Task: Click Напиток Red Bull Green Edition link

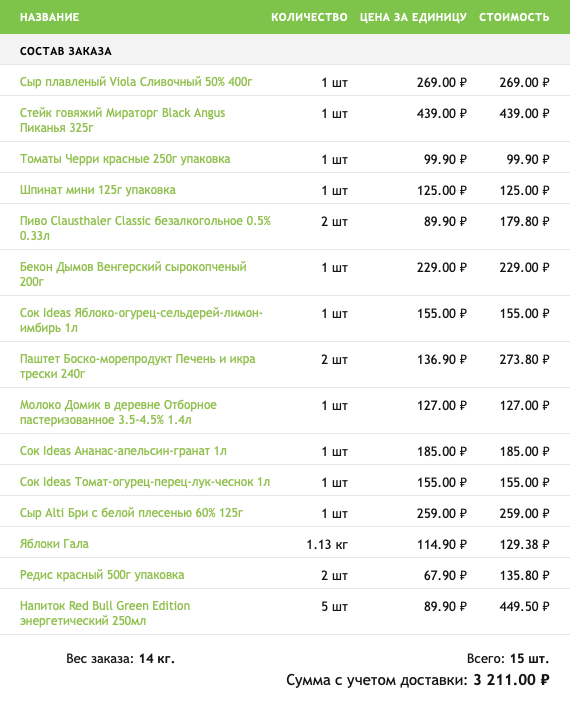Action: pos(105,613)
